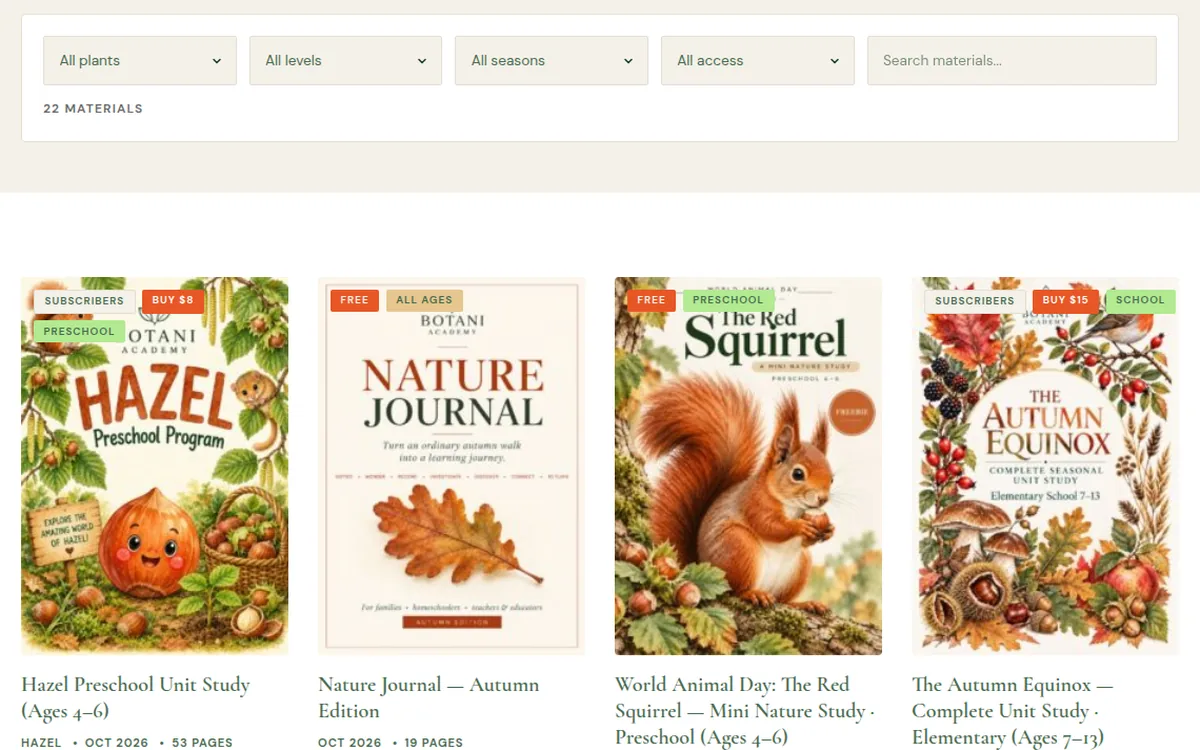Click the BUY $8 badge on Hazel card

173,300
